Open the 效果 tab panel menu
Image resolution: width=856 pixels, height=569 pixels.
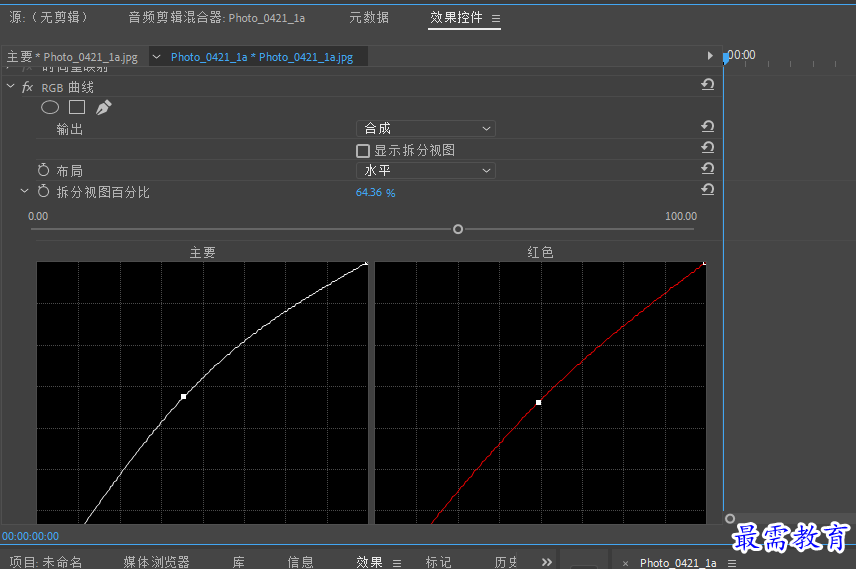tap(397, 563)
